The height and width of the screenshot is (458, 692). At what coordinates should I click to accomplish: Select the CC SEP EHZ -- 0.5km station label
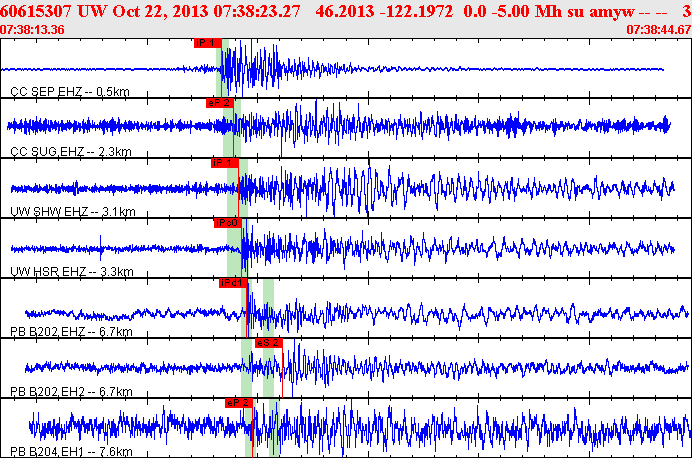[70, 92]
